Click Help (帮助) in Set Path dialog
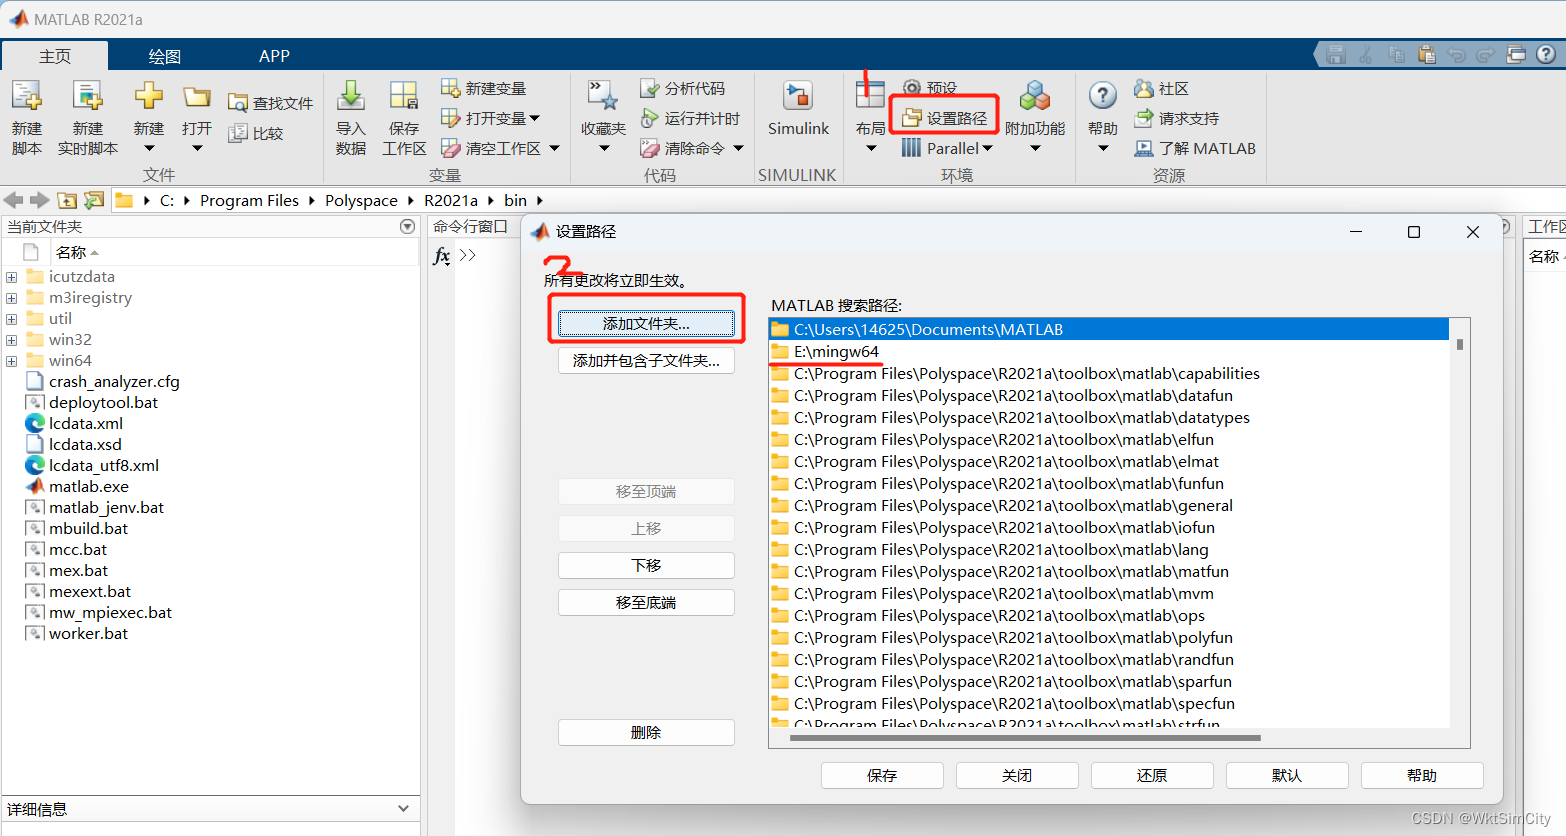 [x=1422, y=775]
